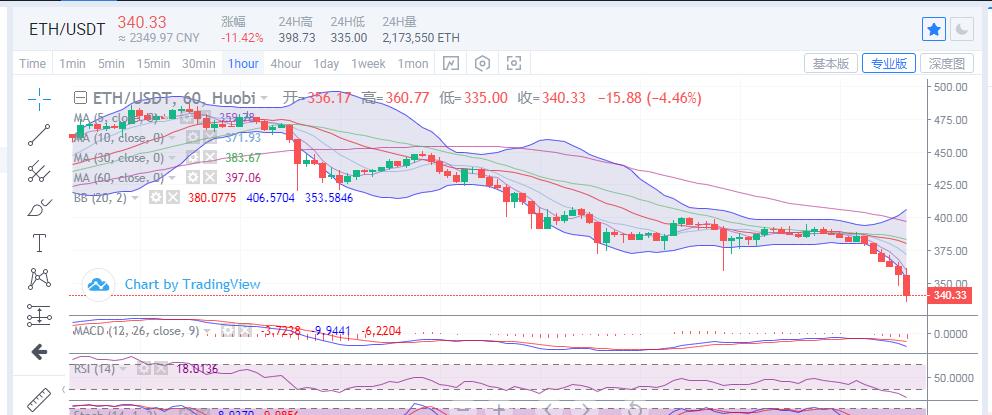The width and height of the screenshot is (992, 415).
Task: Open the pitchfork drawing tool
Action: (39, 170)
